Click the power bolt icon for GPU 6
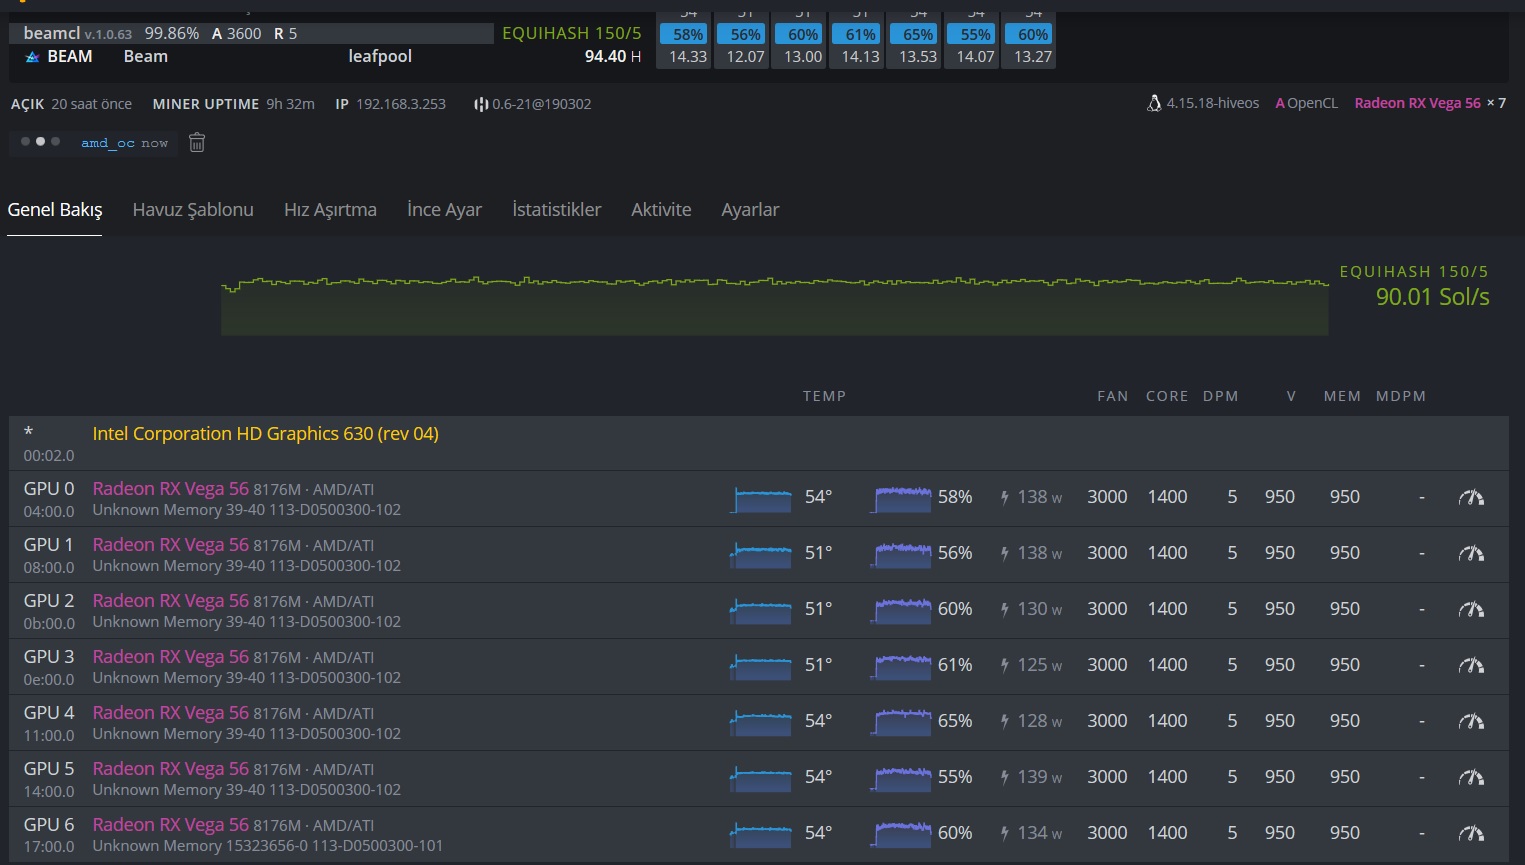This screenshot has height=865, width=1525. coord(1004,833)
